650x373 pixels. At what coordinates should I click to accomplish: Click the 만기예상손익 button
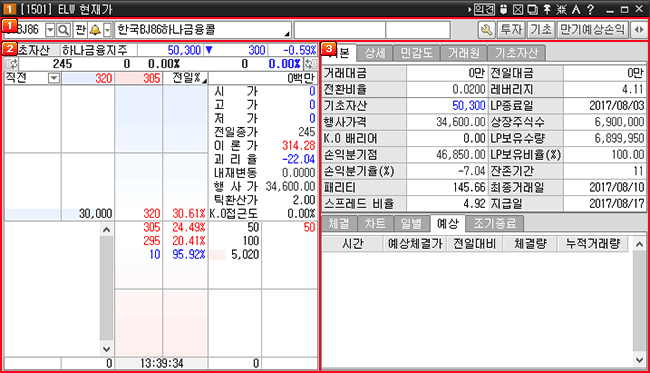click(x=592, y=30)
